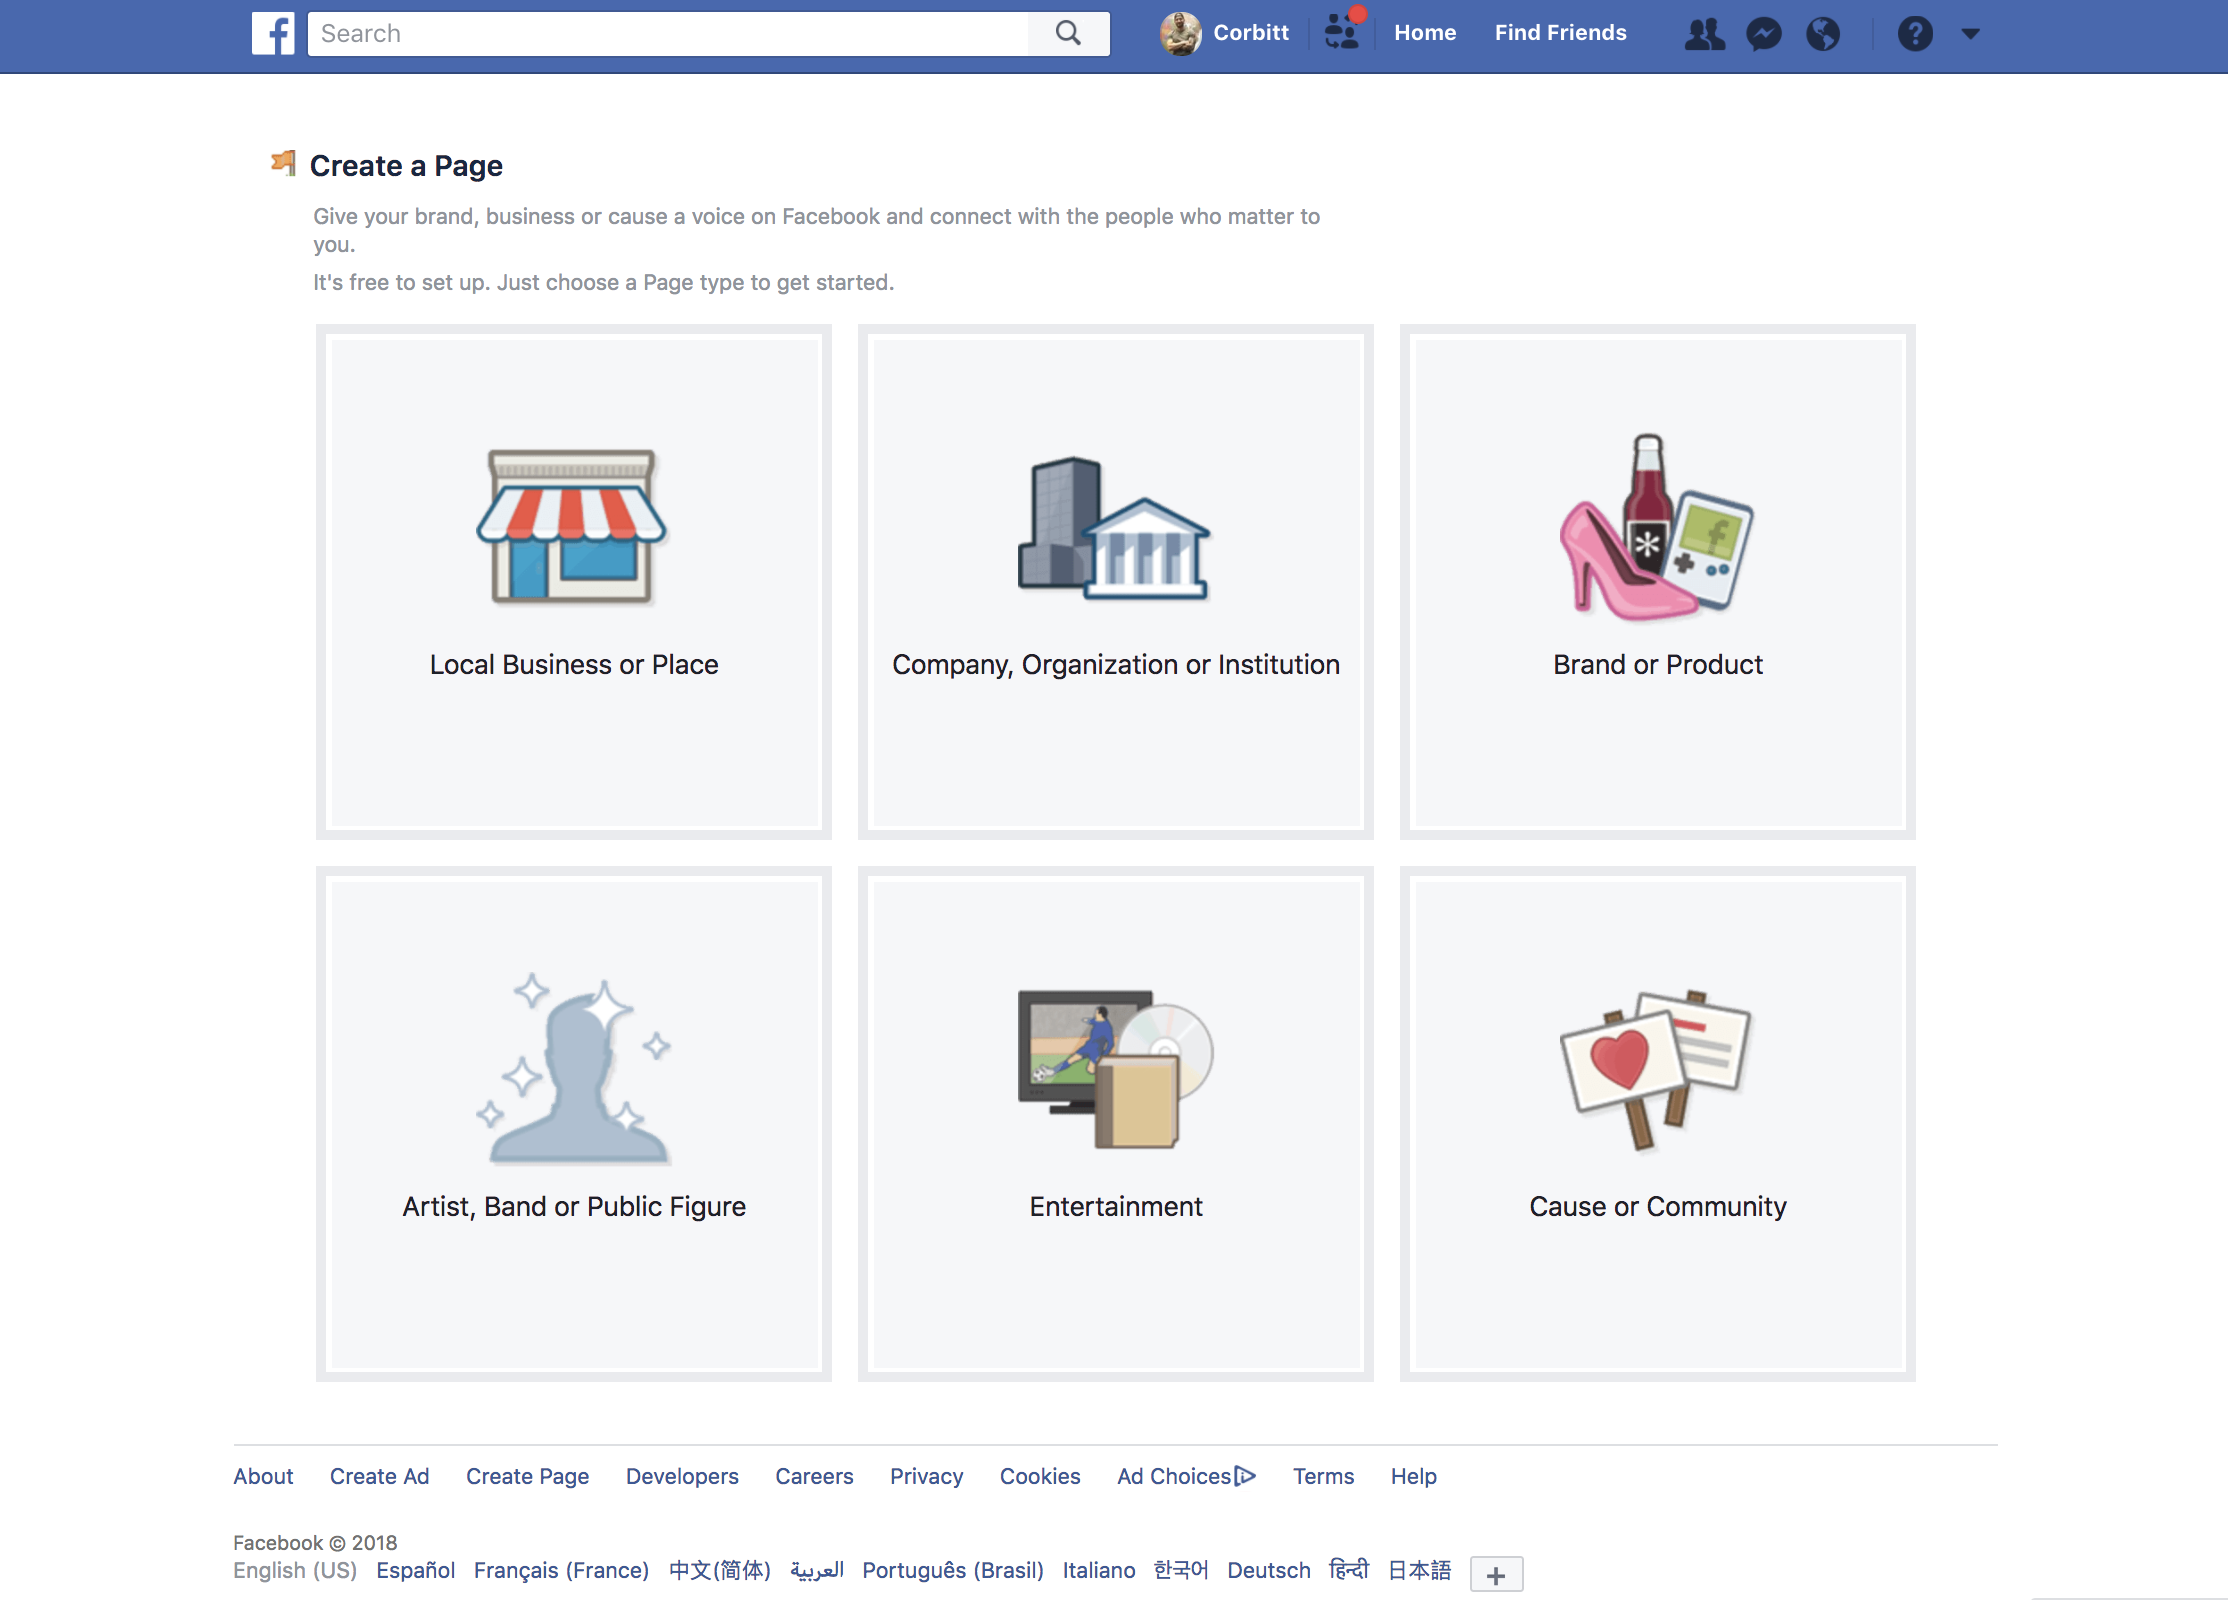Select Entertainment label
Viewport: 2228px width, 1600px height.
tap(1116, 1207)
